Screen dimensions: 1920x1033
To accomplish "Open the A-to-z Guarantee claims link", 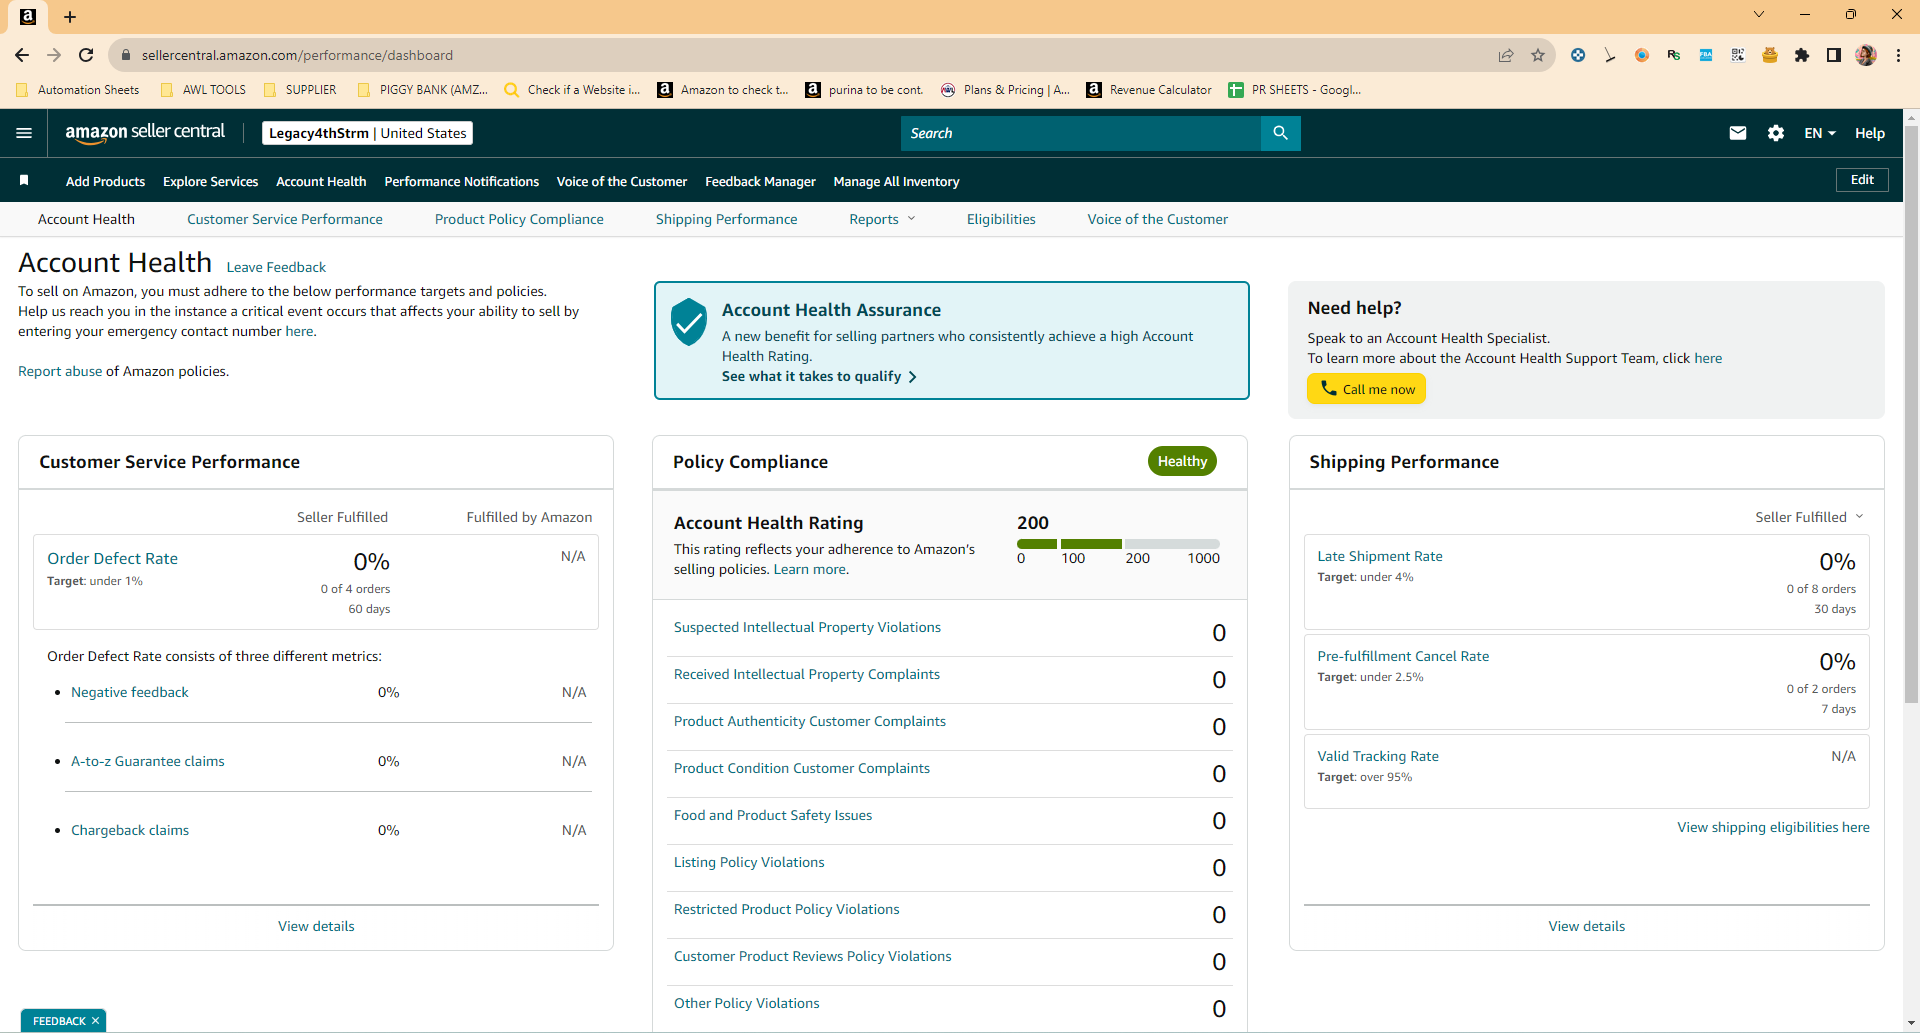I will 147,761.
